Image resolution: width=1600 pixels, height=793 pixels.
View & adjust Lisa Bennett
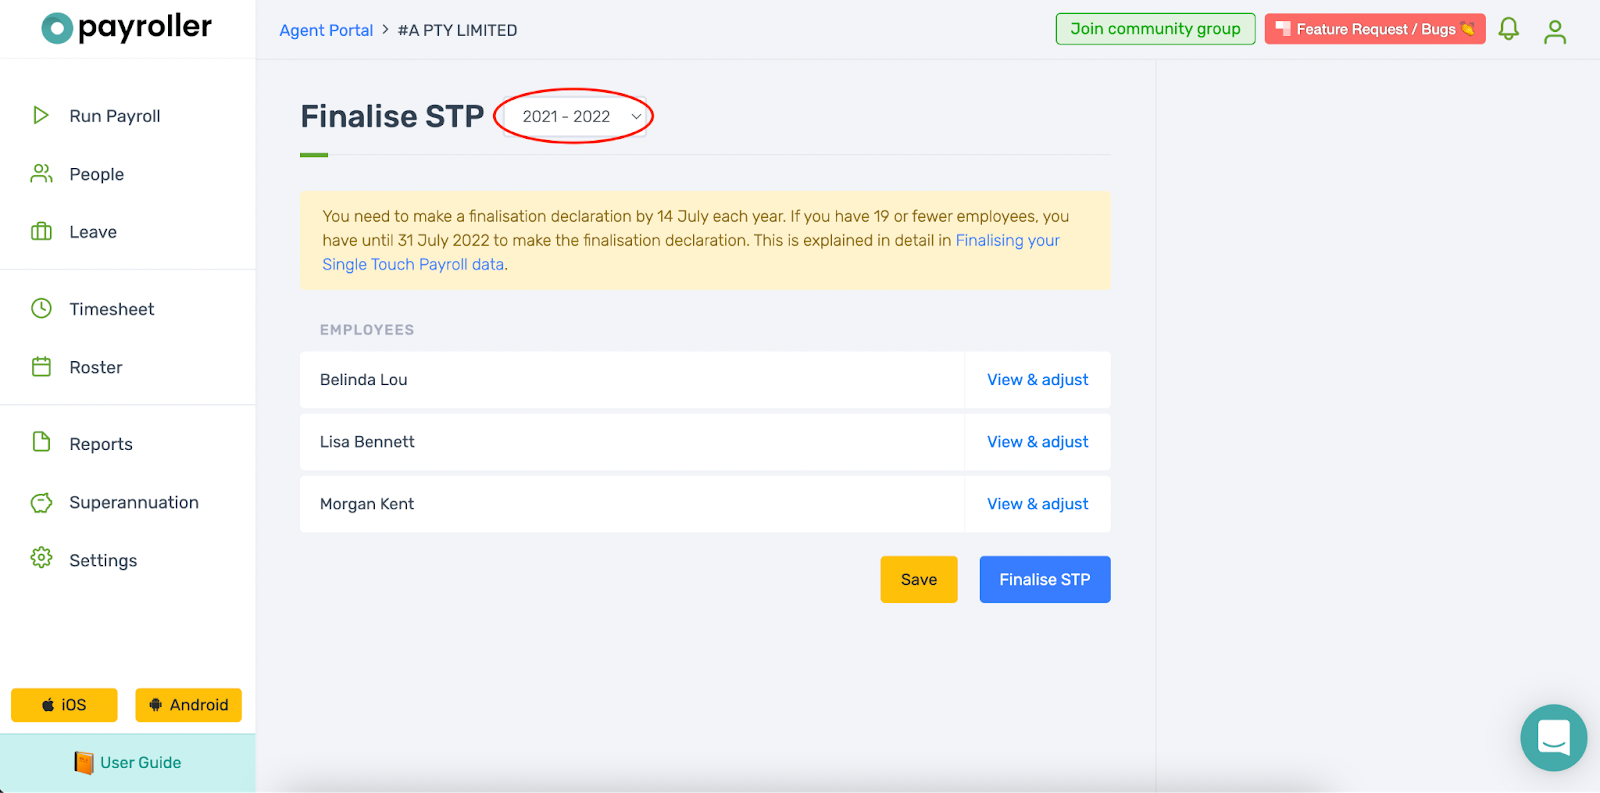coord(1037,442)
